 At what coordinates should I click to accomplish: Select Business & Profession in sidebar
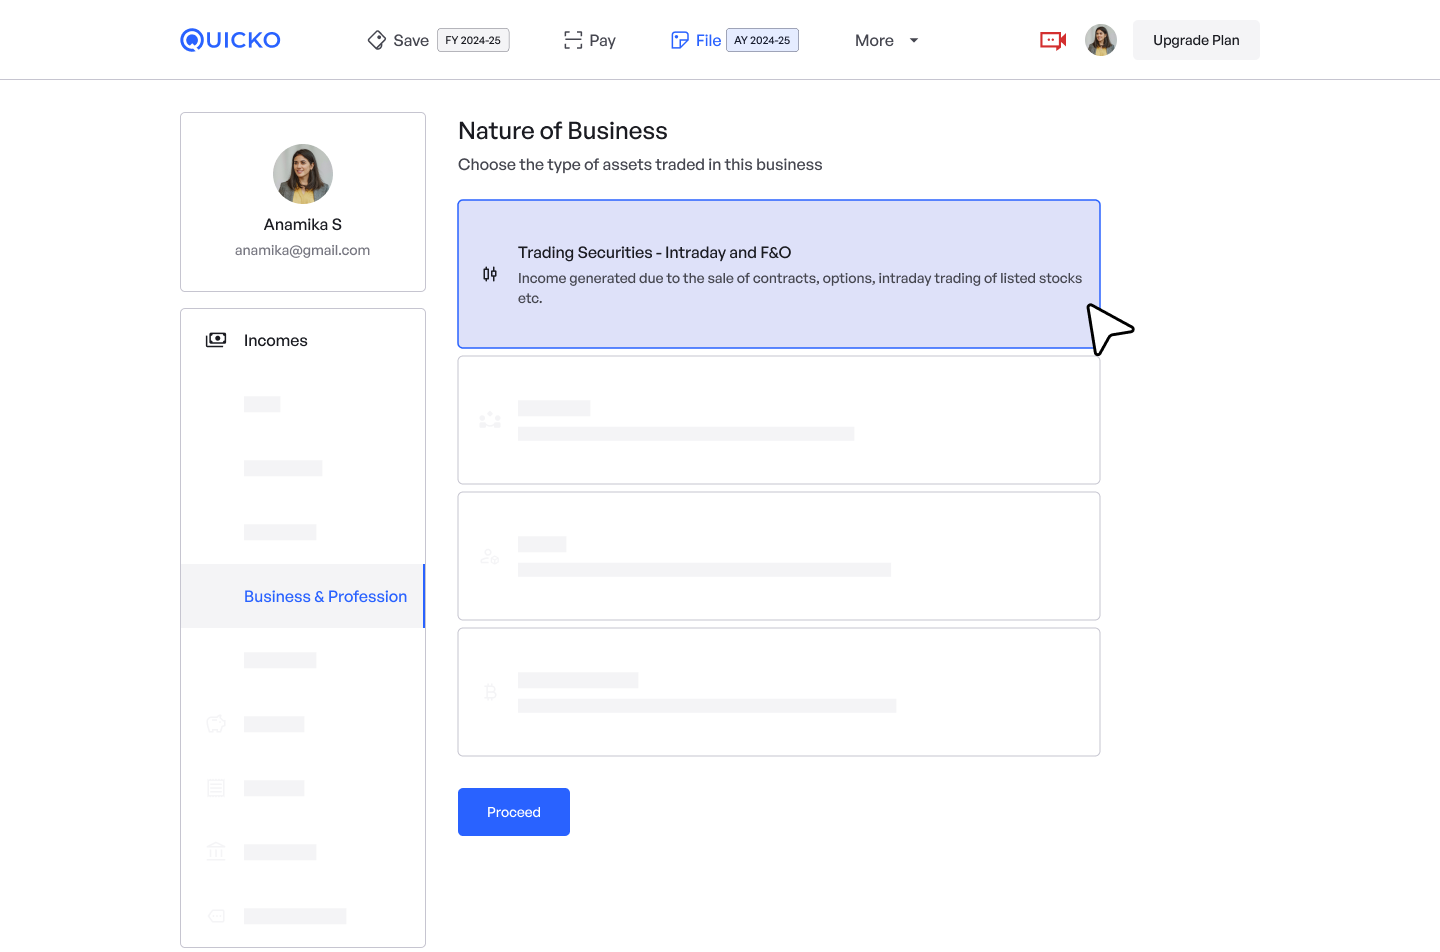pyautogui.click(x=325, y=596)
